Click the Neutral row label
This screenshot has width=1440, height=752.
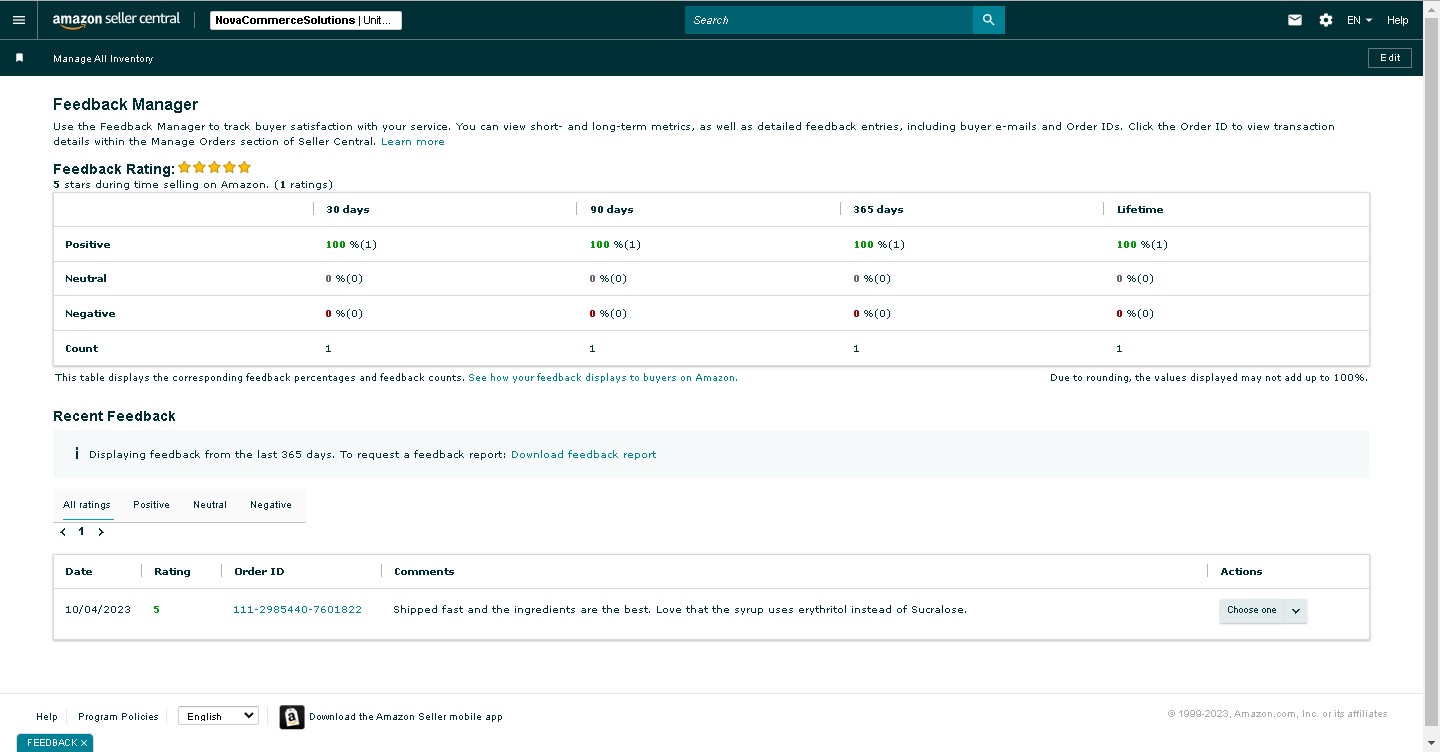(86, 279)
